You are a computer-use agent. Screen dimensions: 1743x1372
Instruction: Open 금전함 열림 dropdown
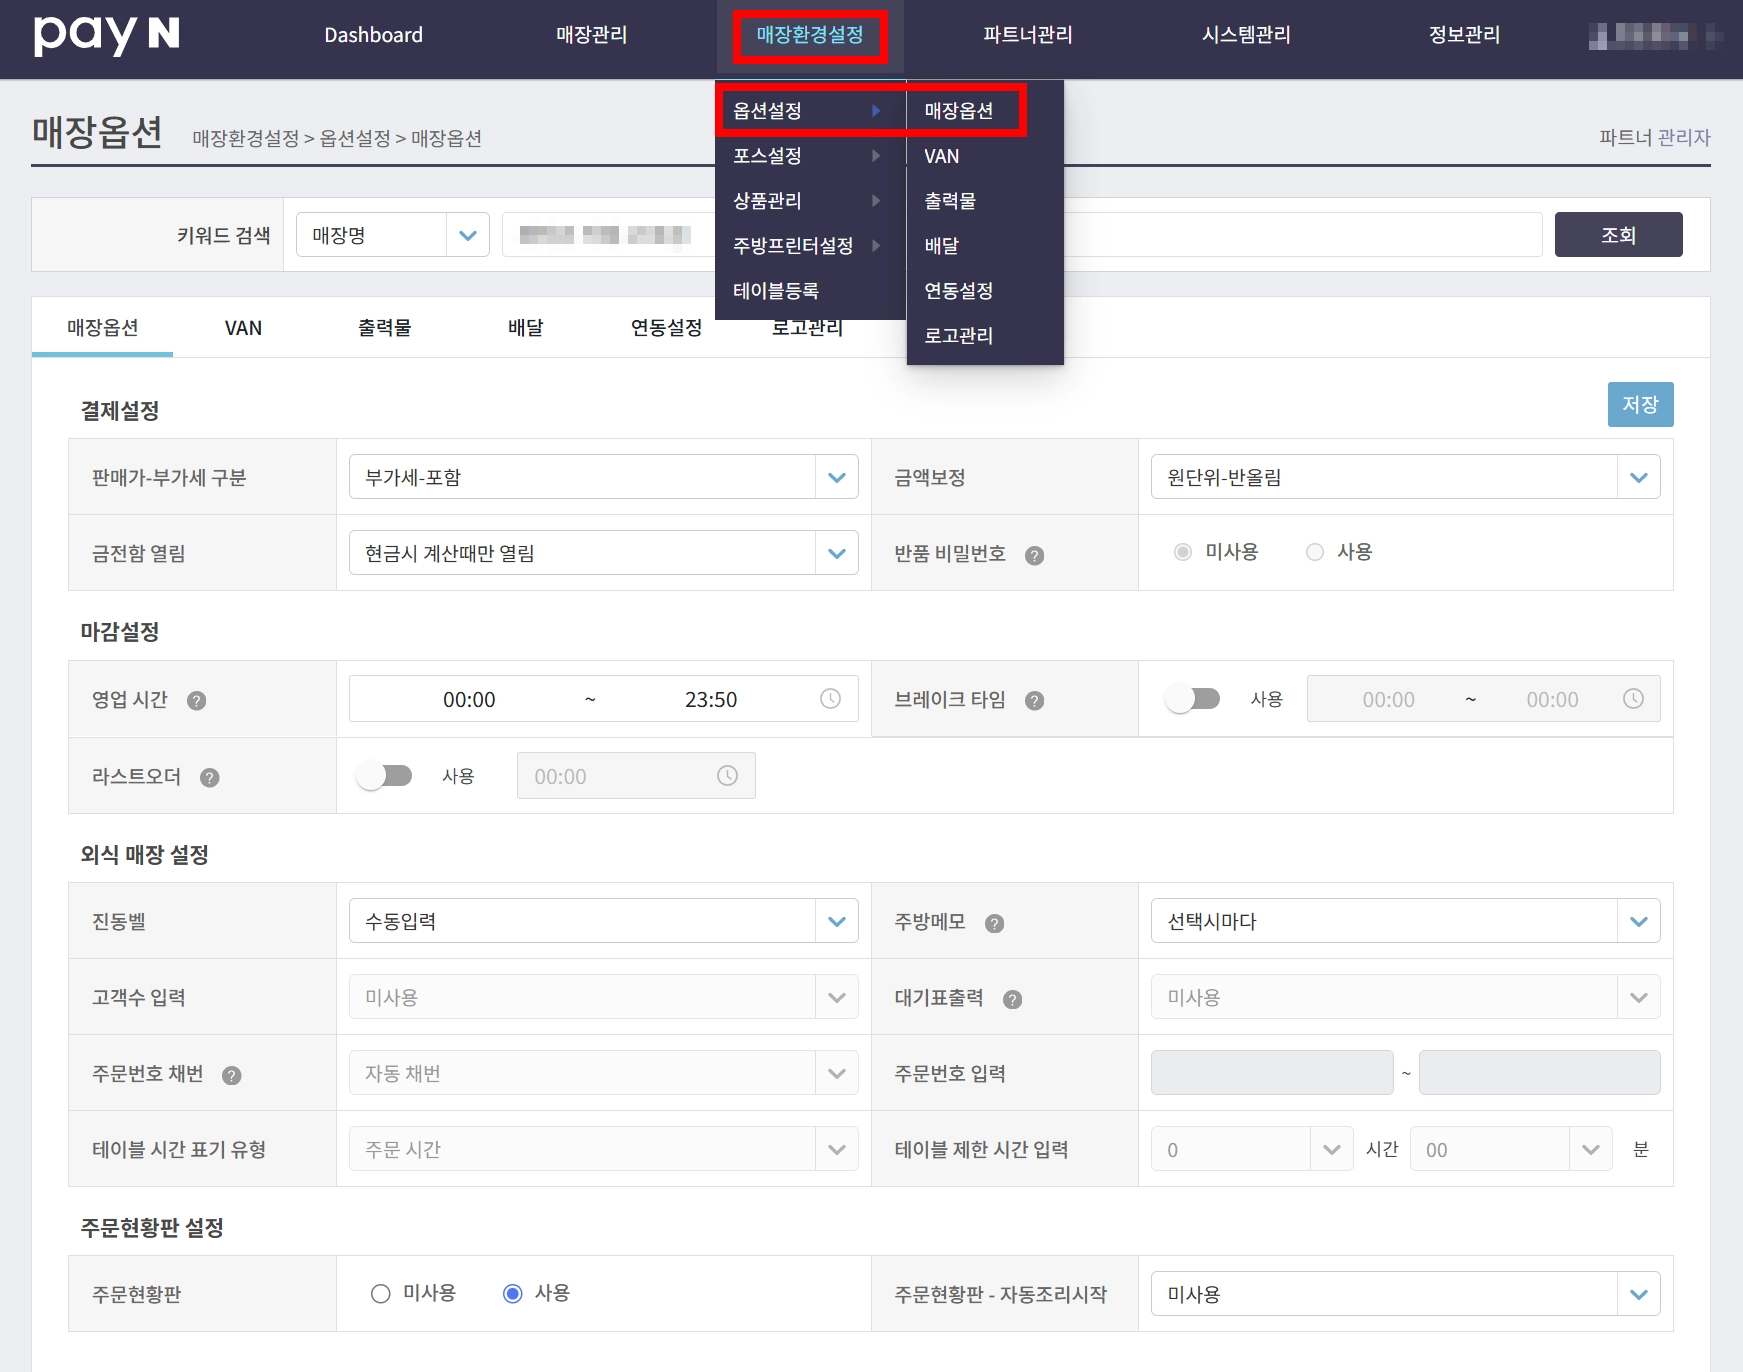tap(604, 553)
